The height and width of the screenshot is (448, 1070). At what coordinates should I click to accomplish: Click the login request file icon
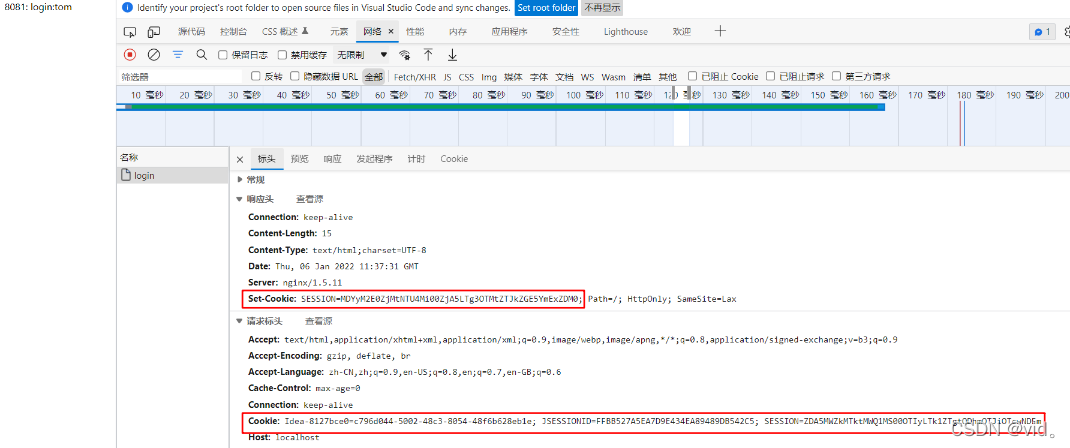click(125, 175)
